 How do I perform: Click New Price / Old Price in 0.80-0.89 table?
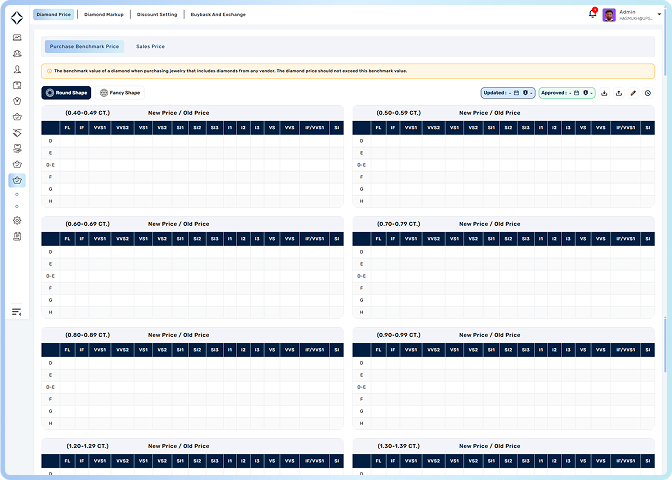pos(179,335)
